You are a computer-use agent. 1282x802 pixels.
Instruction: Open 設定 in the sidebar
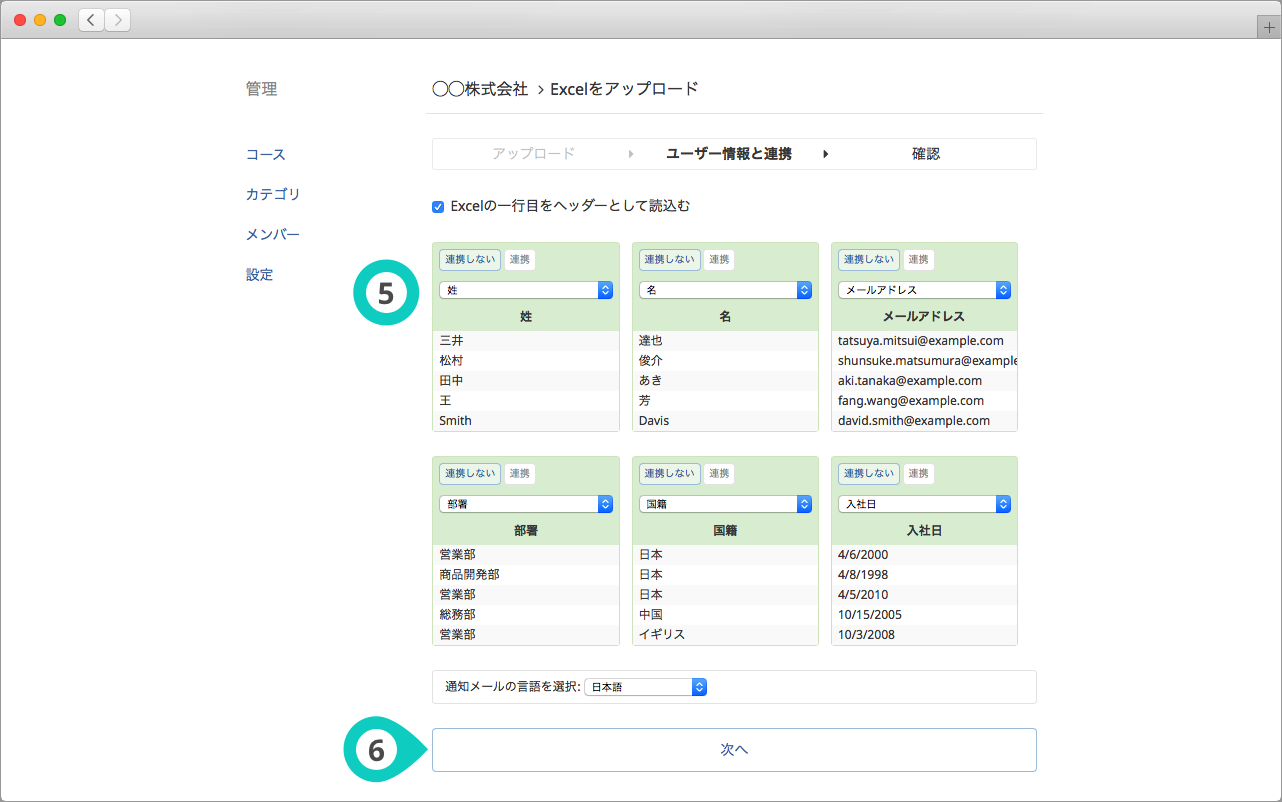tap(260, 275)
